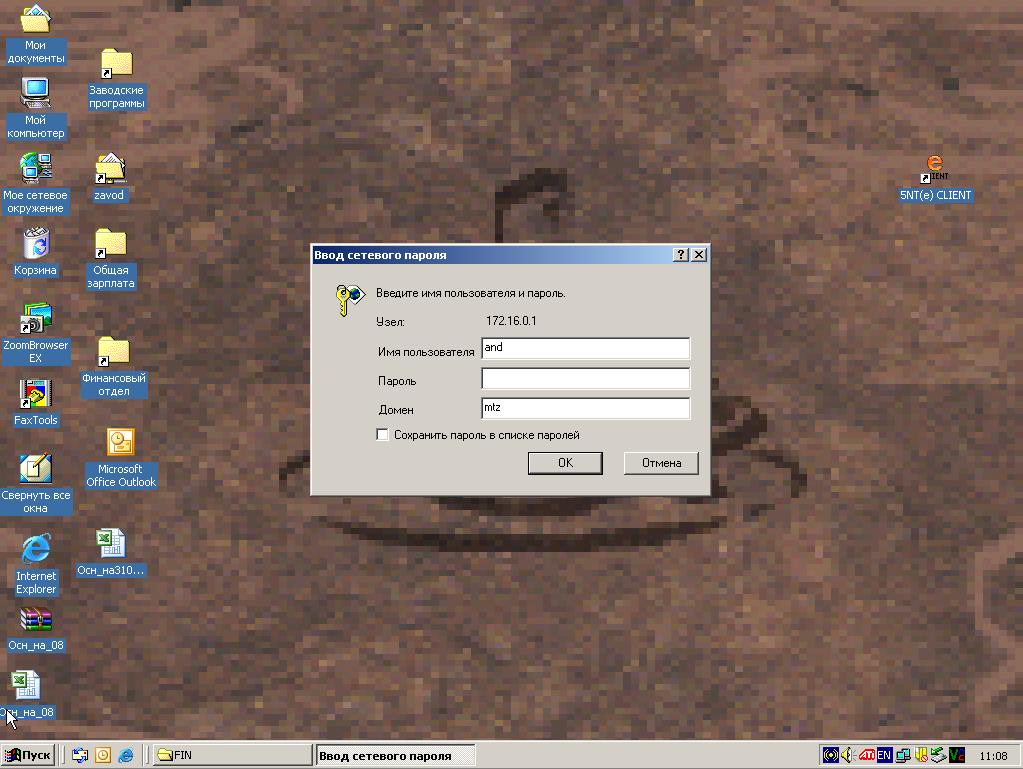Image resolution: width=1023 pixels, height=769 pixels.
Task: Click the ATI tray icon
Action: (866, 755)
